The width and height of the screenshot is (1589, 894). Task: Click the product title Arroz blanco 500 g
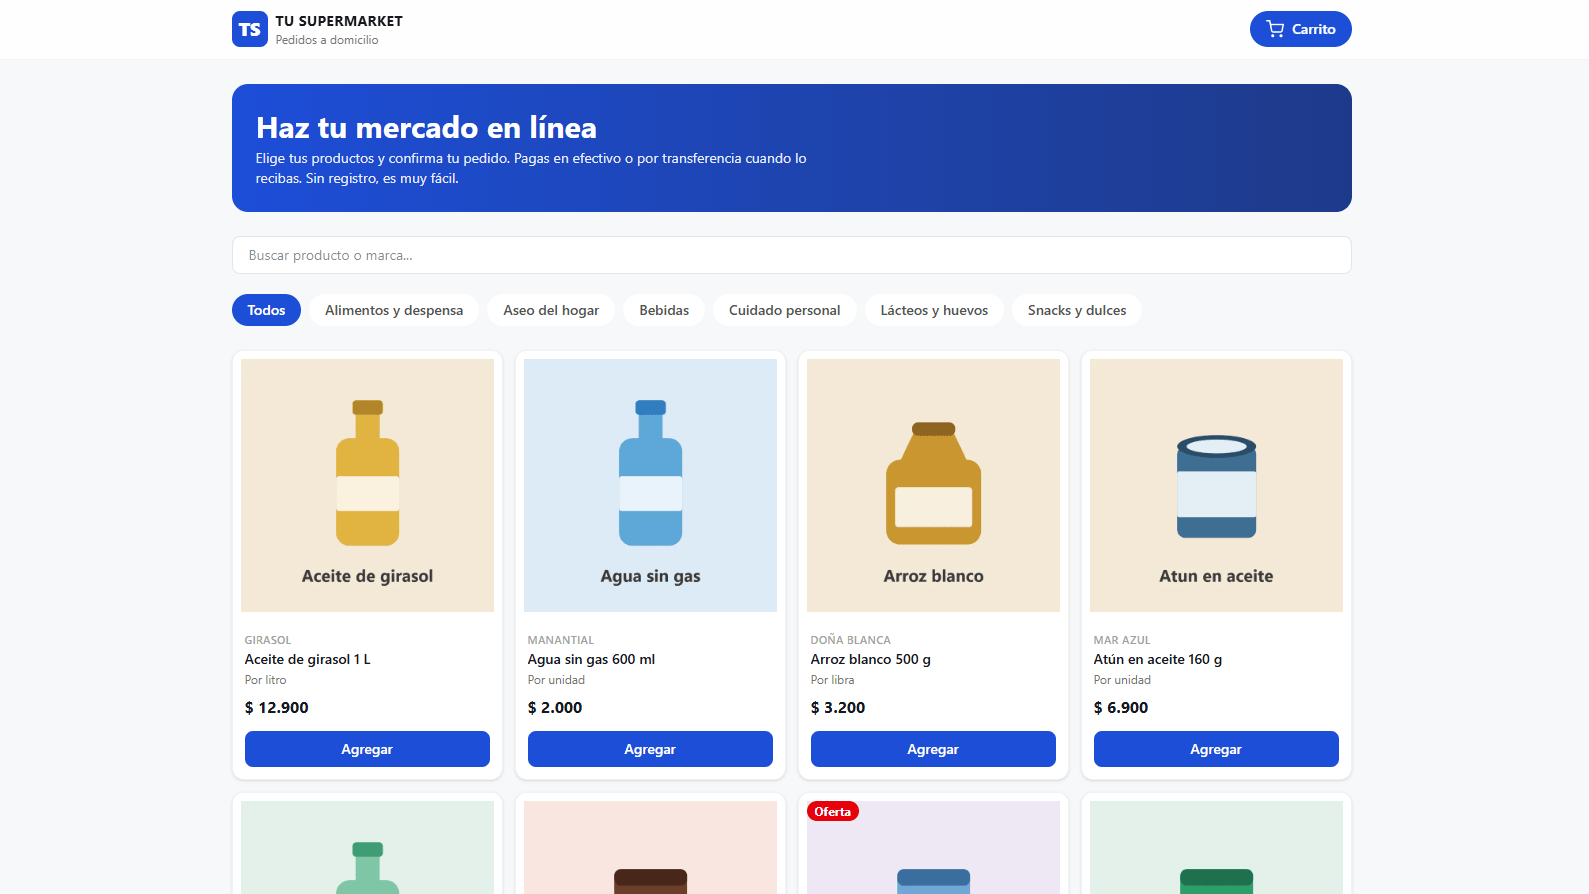pyautogui.click(x=870, y=659)
